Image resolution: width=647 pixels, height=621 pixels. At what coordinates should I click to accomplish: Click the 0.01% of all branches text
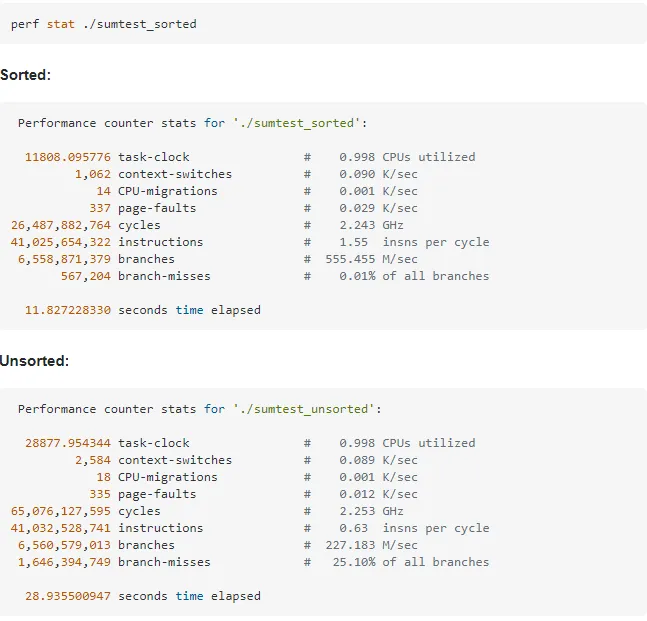pyautogui.click(x=414, y=276)
